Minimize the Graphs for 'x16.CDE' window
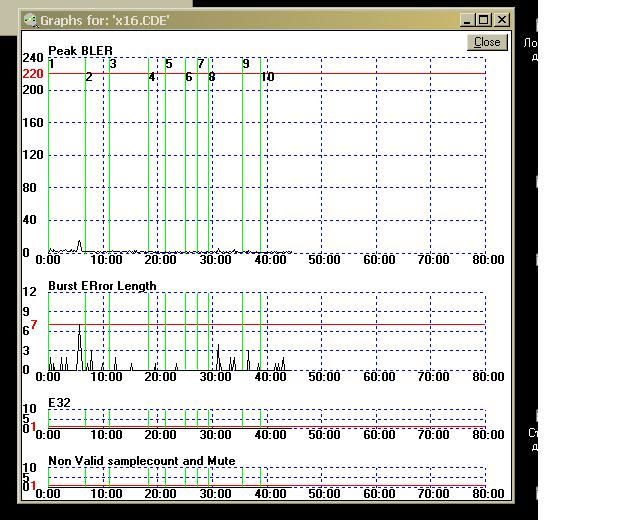The width and height of the screenshot is (640, 520). (x=468, y=20)
